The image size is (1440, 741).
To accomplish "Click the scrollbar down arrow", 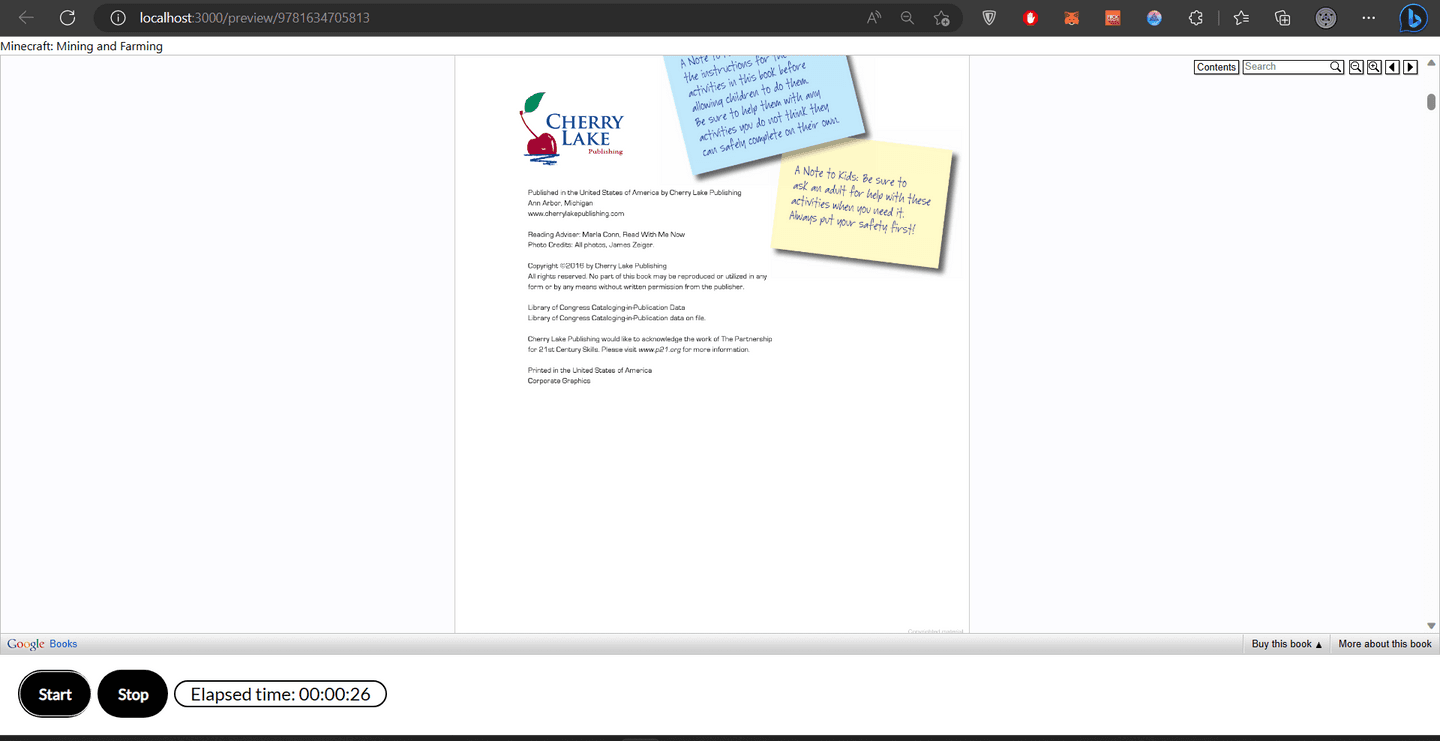I will [x=1431, y=626].
